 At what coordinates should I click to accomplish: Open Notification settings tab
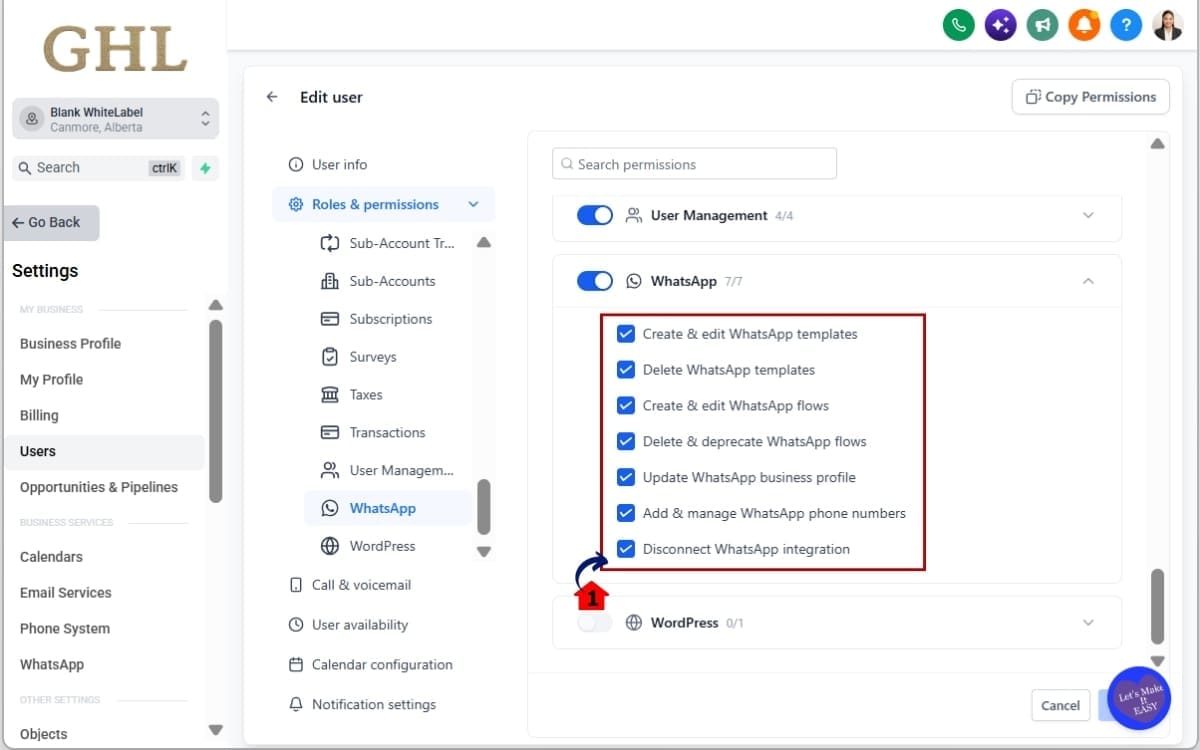(362, 704)
